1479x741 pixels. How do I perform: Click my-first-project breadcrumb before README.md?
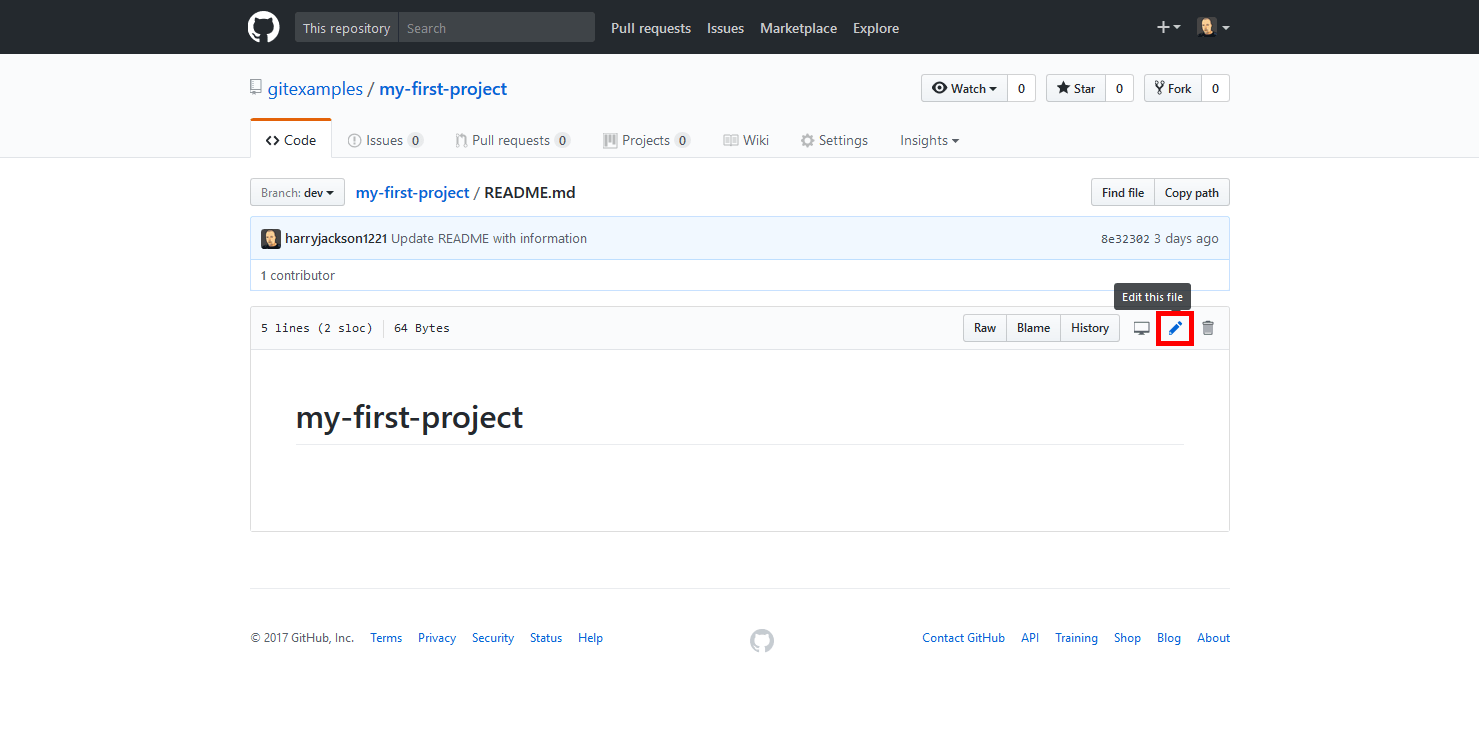[x=412, y=192]
